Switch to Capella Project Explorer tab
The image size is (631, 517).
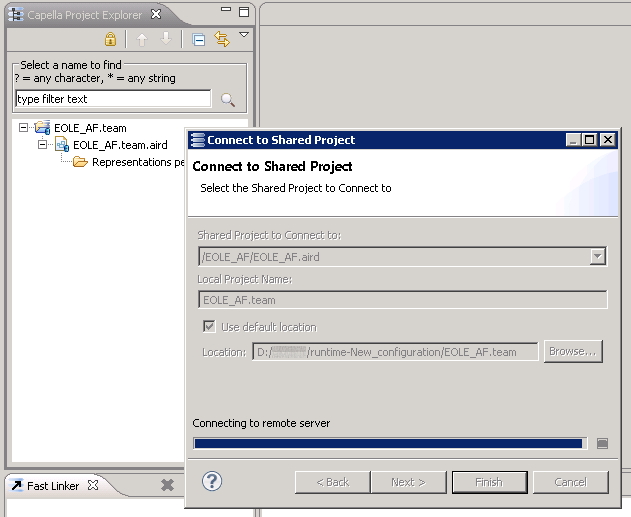[x=78, y=15]
